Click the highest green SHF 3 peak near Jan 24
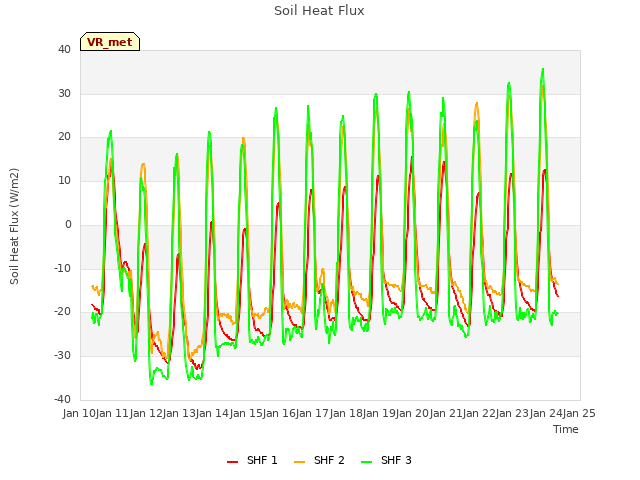This screenshot has height=480, width=640. [543, 69]
